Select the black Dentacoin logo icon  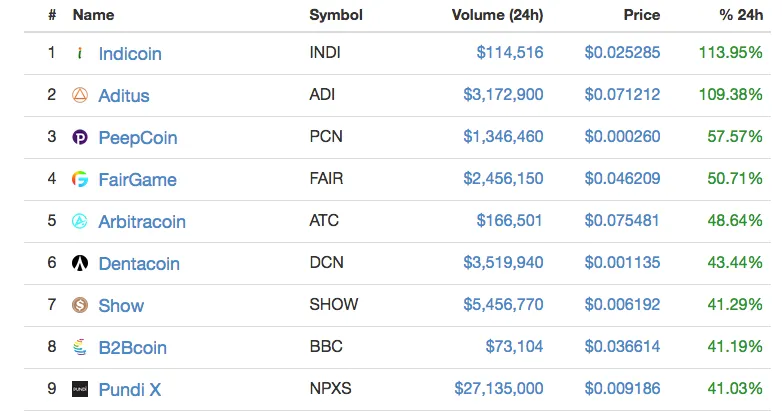point(80,262)
